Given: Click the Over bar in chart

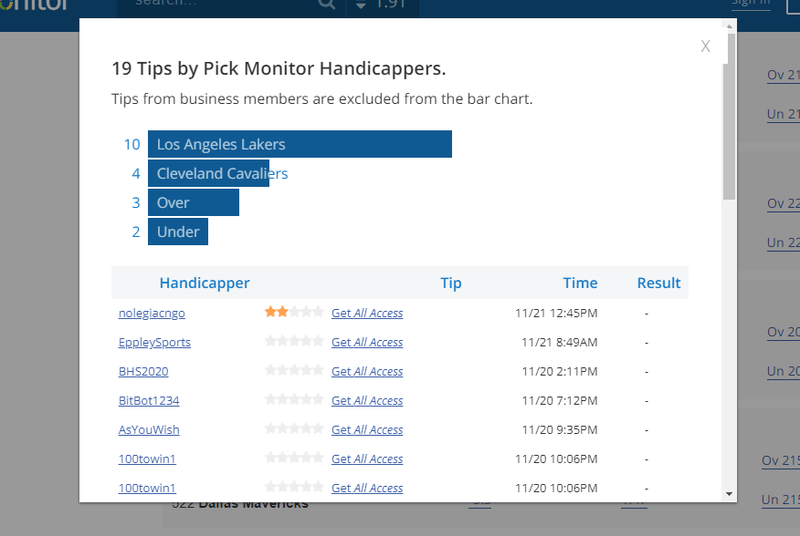Looking at the screenshot, I should click(193, 202).
